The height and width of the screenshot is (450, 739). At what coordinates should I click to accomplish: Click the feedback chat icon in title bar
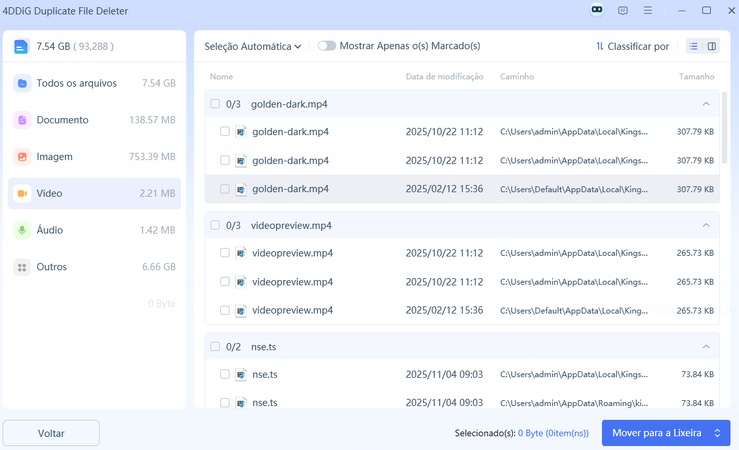[x=623, y=10]
